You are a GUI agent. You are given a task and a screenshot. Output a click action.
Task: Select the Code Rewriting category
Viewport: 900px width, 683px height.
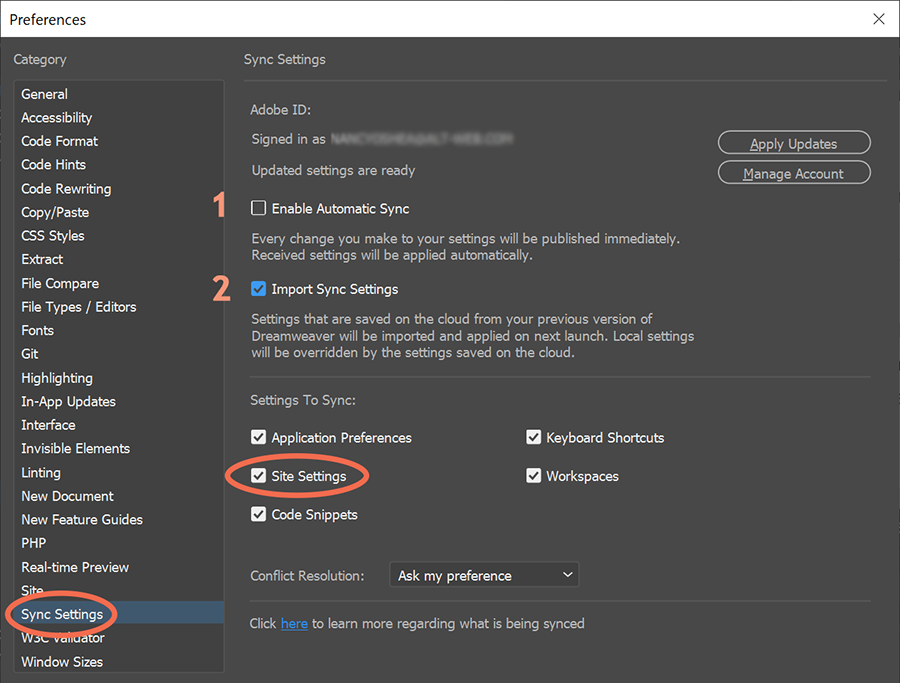click(x=119, y=189)
